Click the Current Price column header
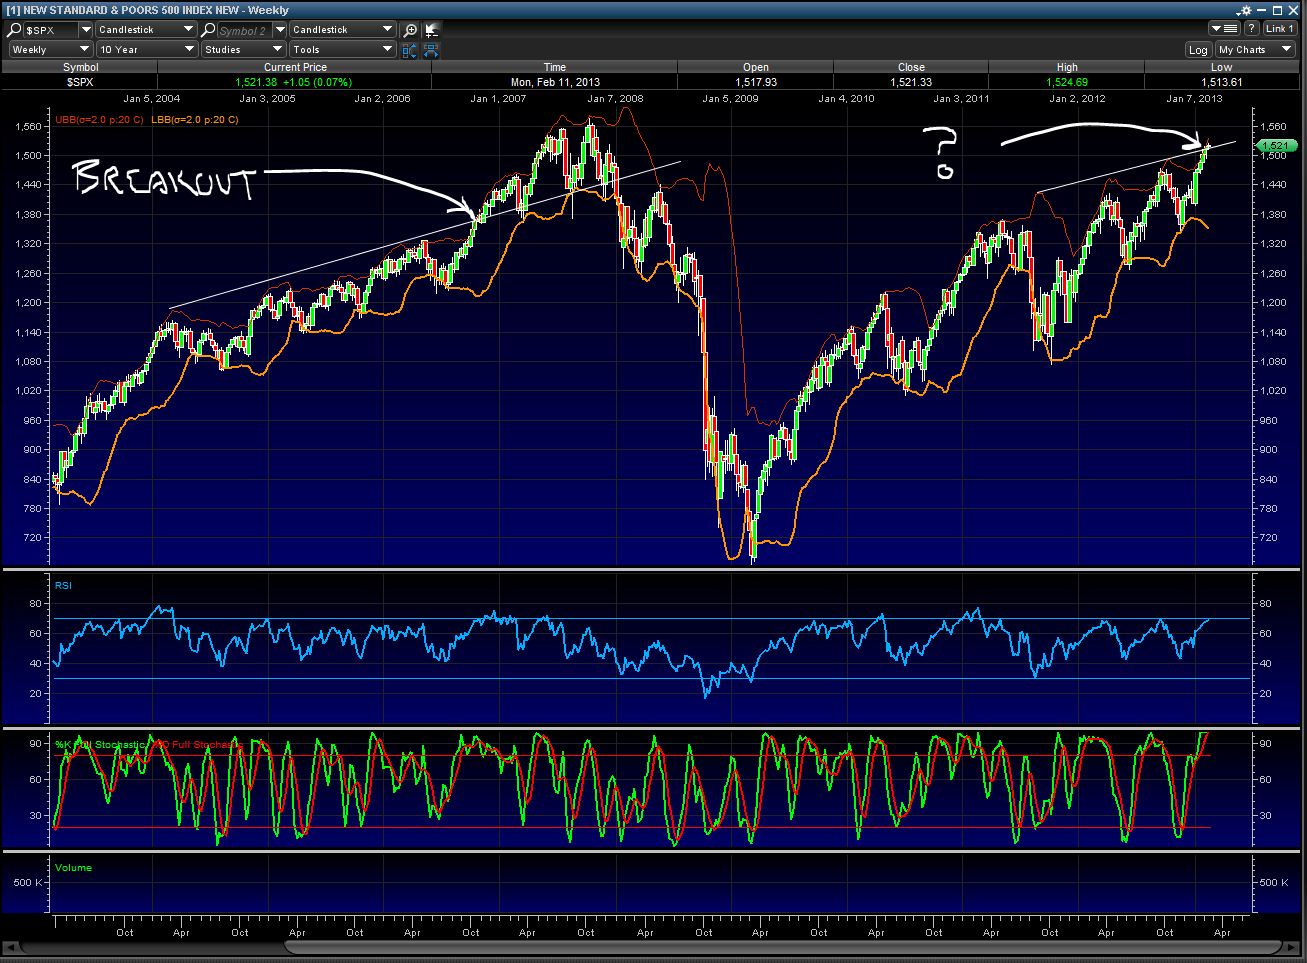The height and width of the screenshot is (963, 1307). [295, 67]
